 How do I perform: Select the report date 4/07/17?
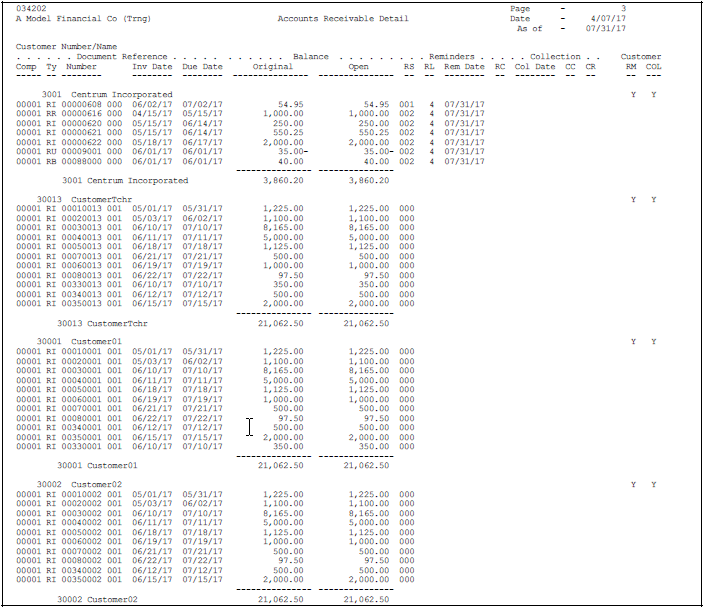[x=608, y=19]
